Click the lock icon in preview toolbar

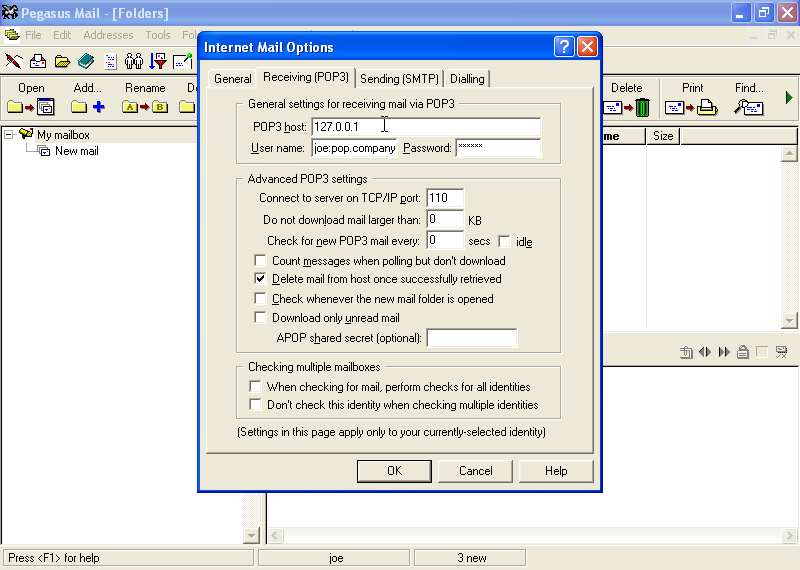click(743, 352)
